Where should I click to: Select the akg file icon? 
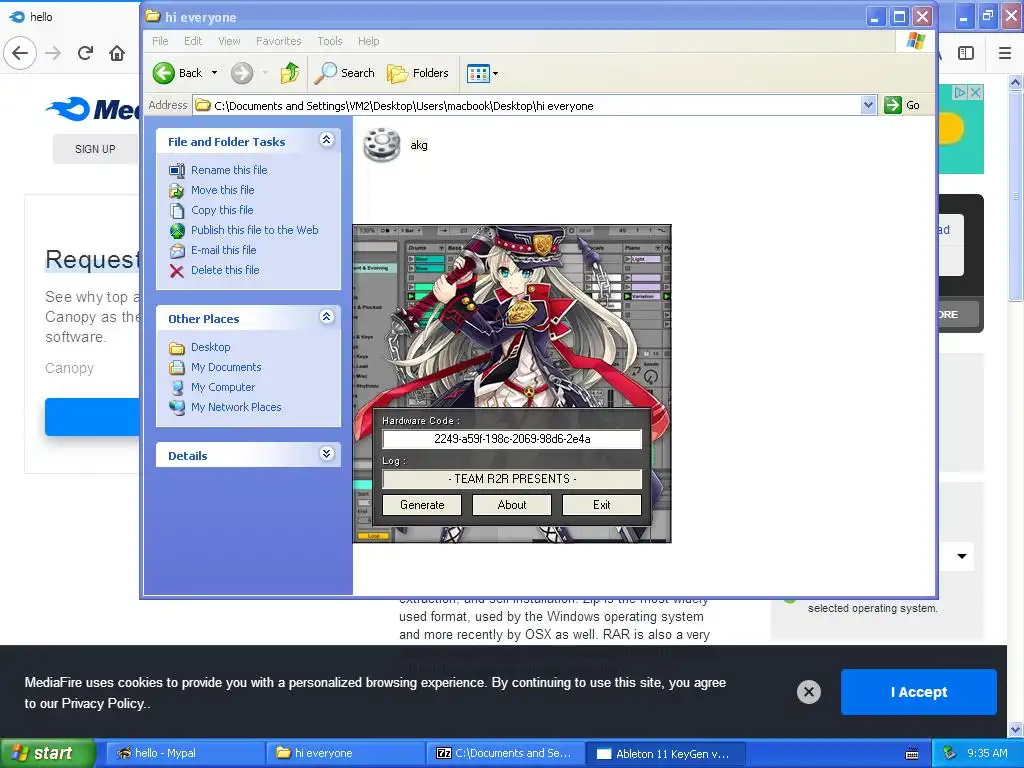point(382,145)
